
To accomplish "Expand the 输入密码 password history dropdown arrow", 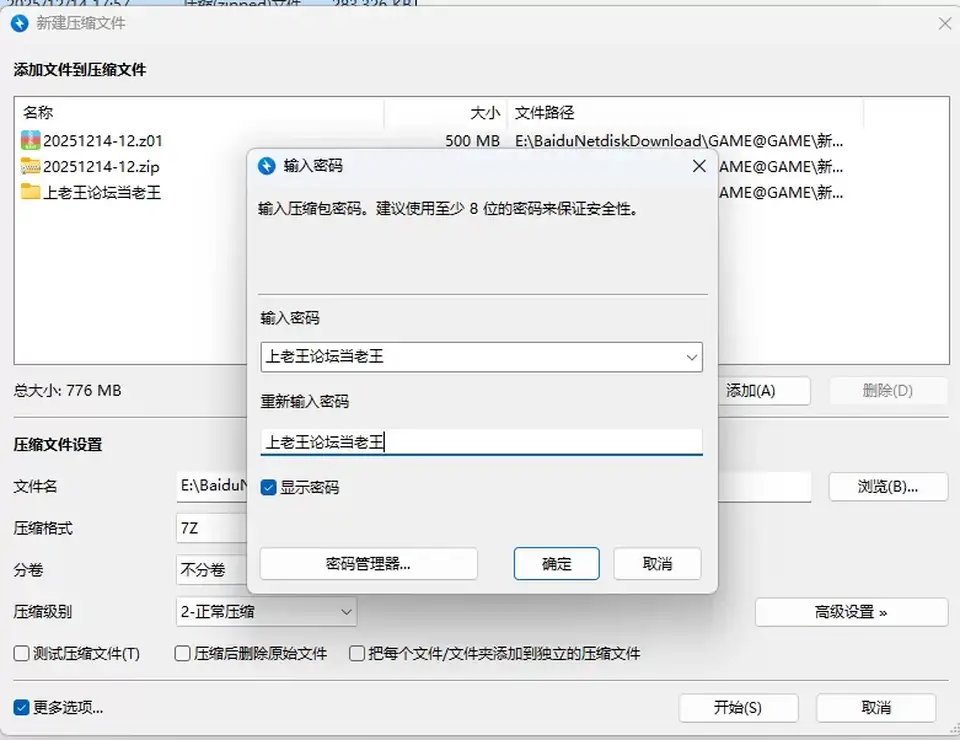I will click(692, 357).
